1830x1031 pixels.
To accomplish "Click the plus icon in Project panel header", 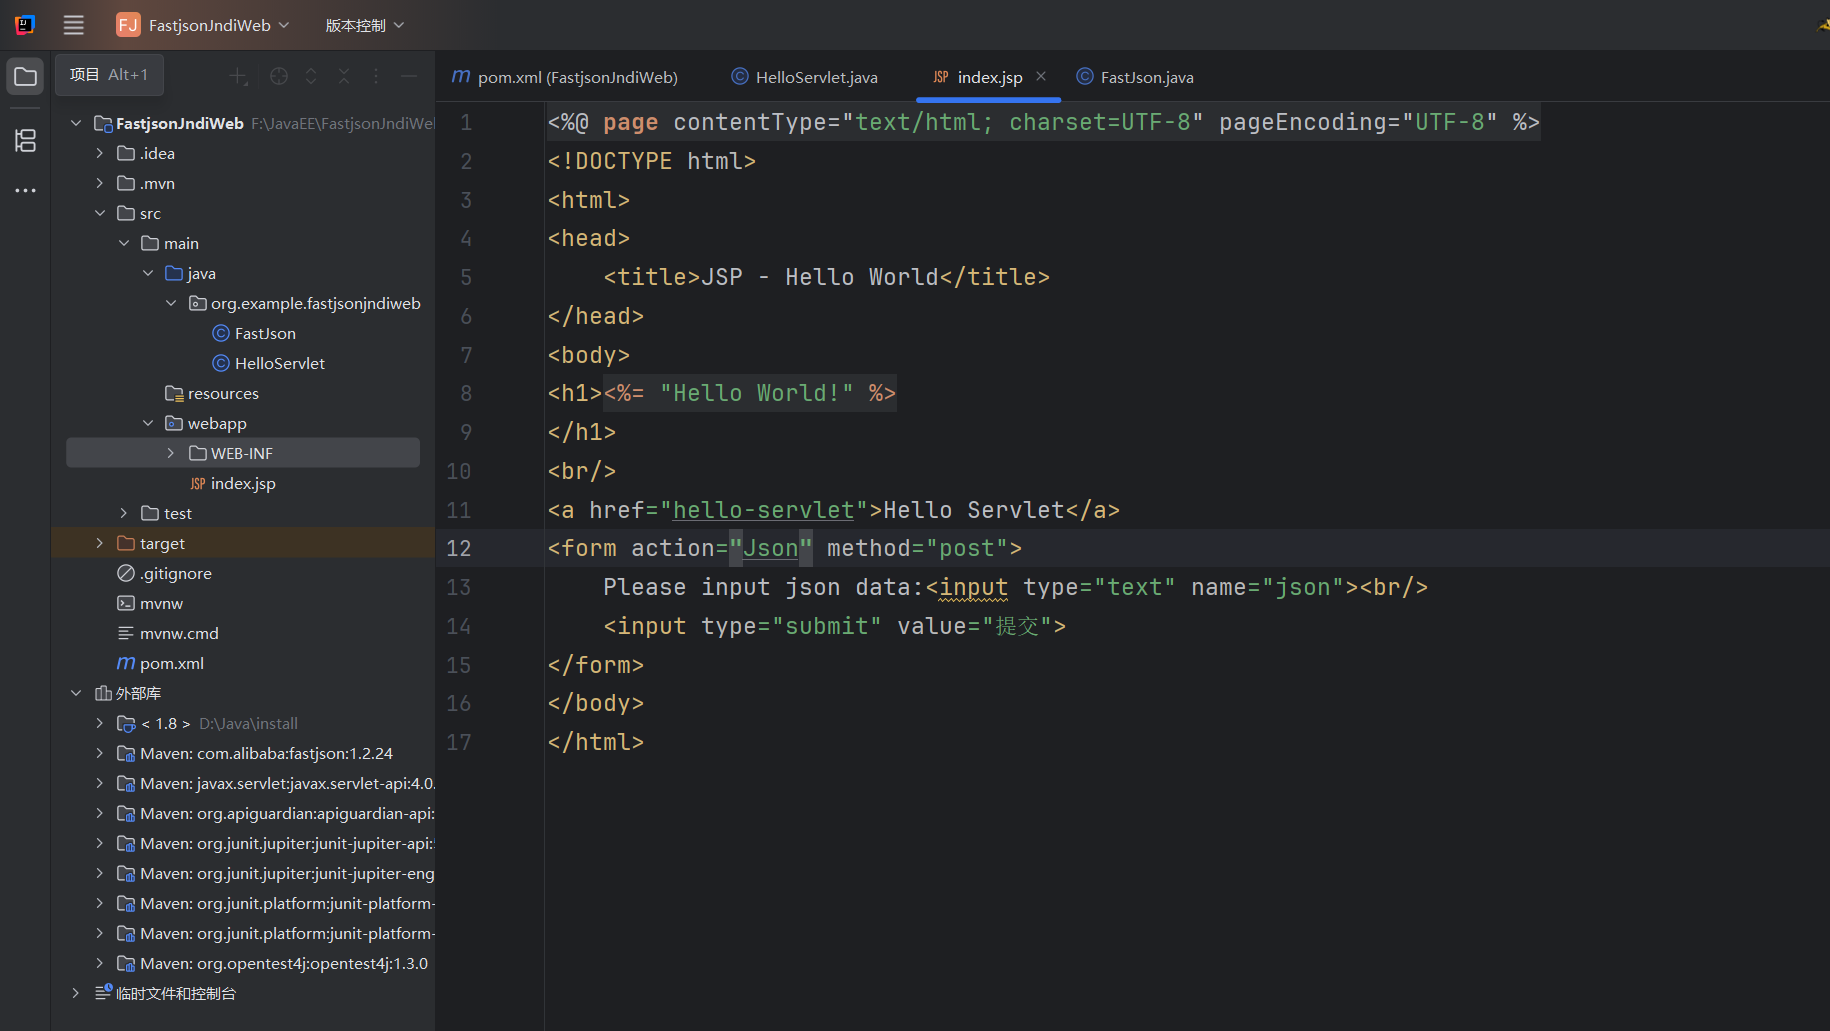I will pos(238,76).
